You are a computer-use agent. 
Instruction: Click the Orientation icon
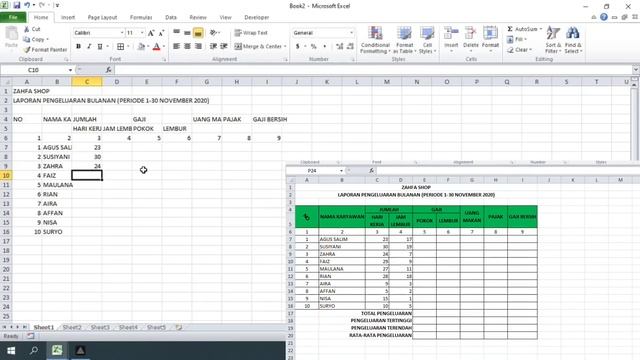[x=213, y=33]
